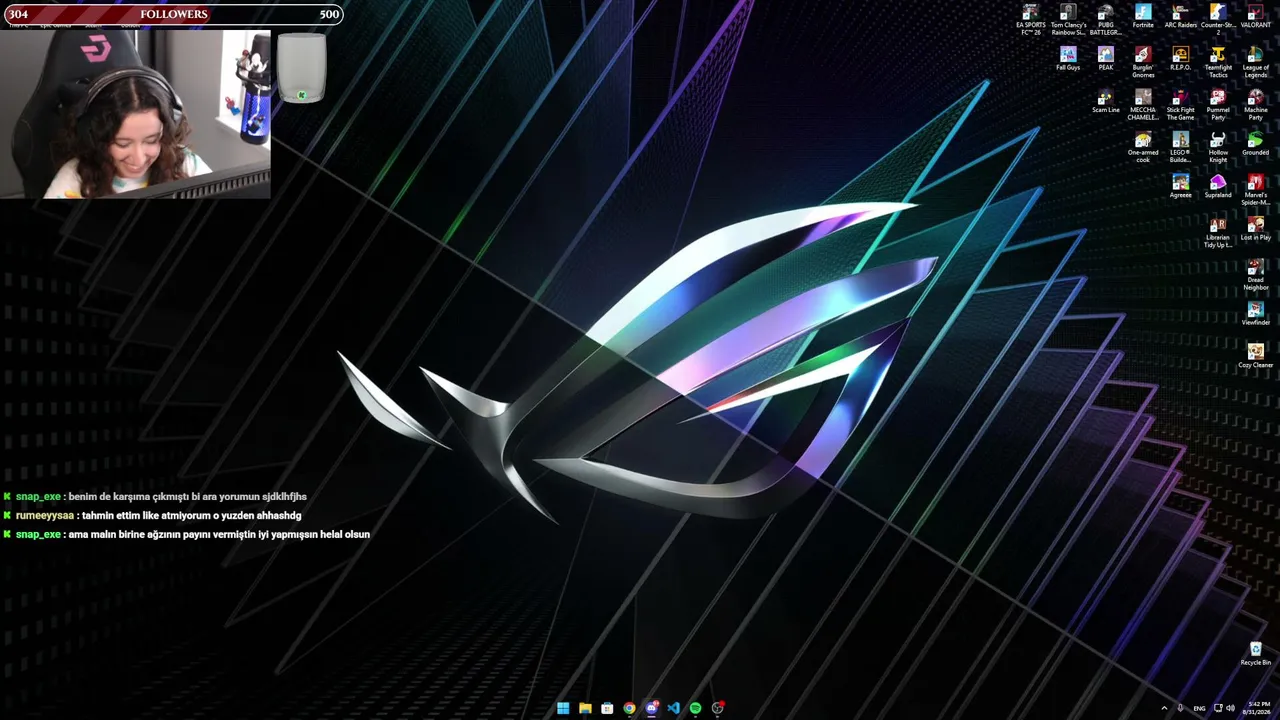The width and height of the screenshot is (1280, 720).
Task: Open the Windows Start menu
Action: coord(563,708)
